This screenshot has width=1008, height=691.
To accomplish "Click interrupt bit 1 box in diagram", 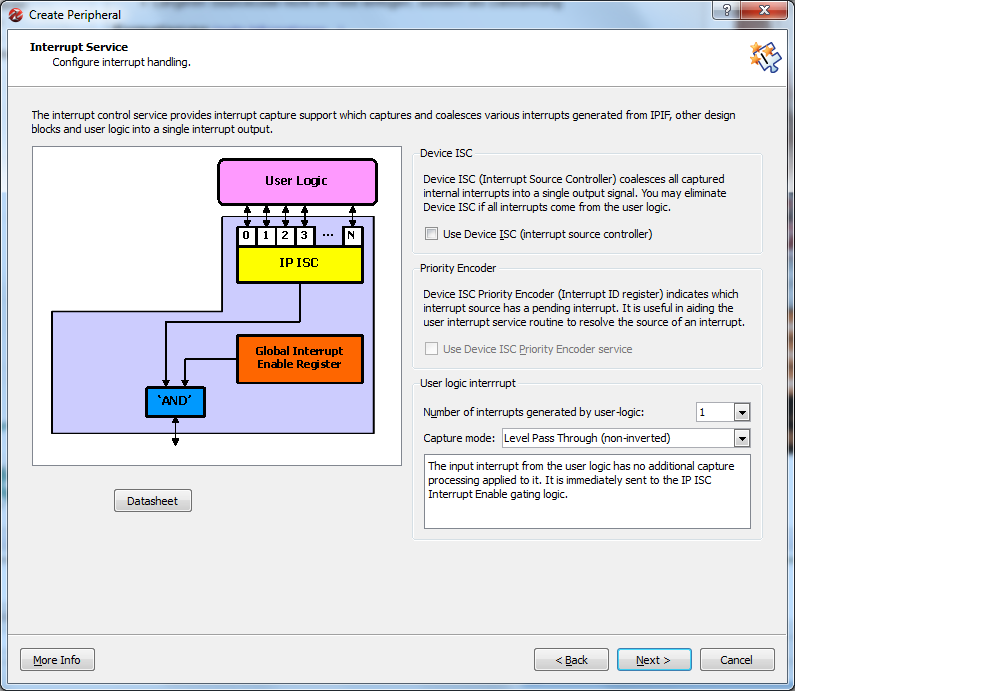I will (x=266, y=235).
